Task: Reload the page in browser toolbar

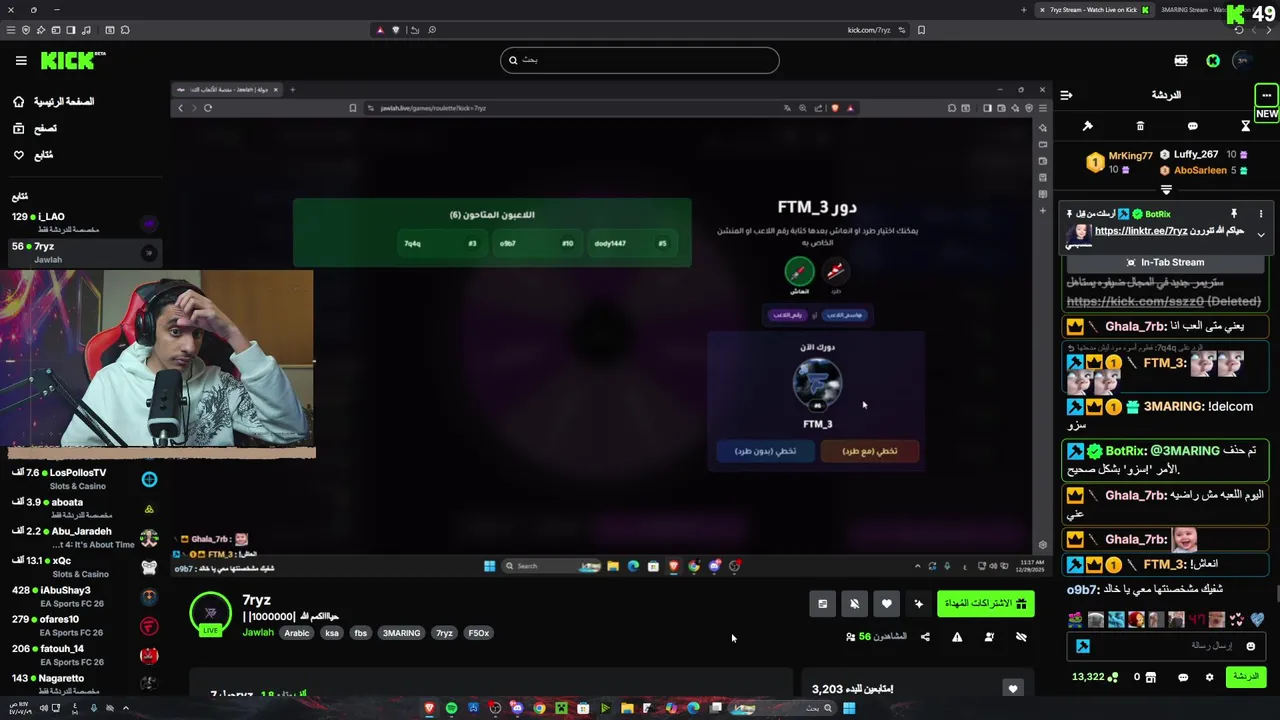Action: (1239, 30)
